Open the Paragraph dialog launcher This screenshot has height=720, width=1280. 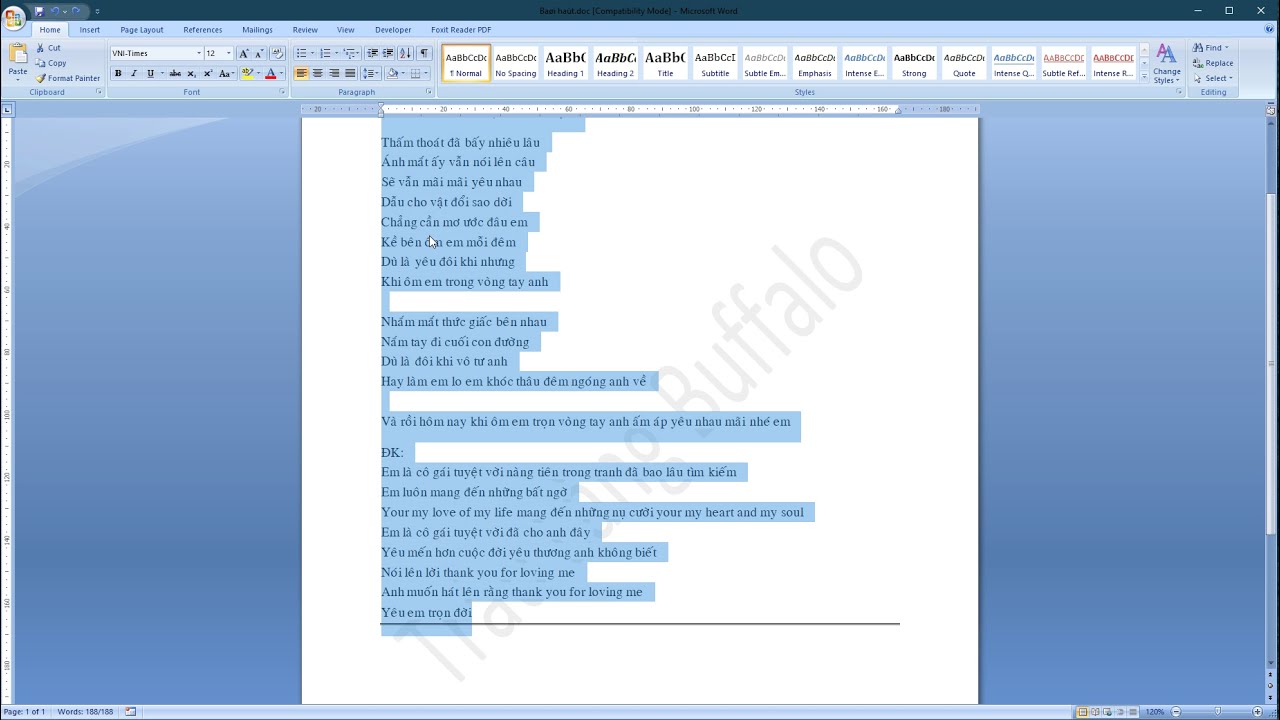pyautogui.click(x=430, y=92)
